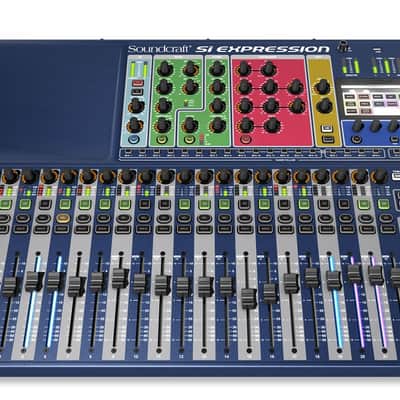Click the amber lit solo button on channel 6
Screen dimensions: 400x400
point(63,219)
